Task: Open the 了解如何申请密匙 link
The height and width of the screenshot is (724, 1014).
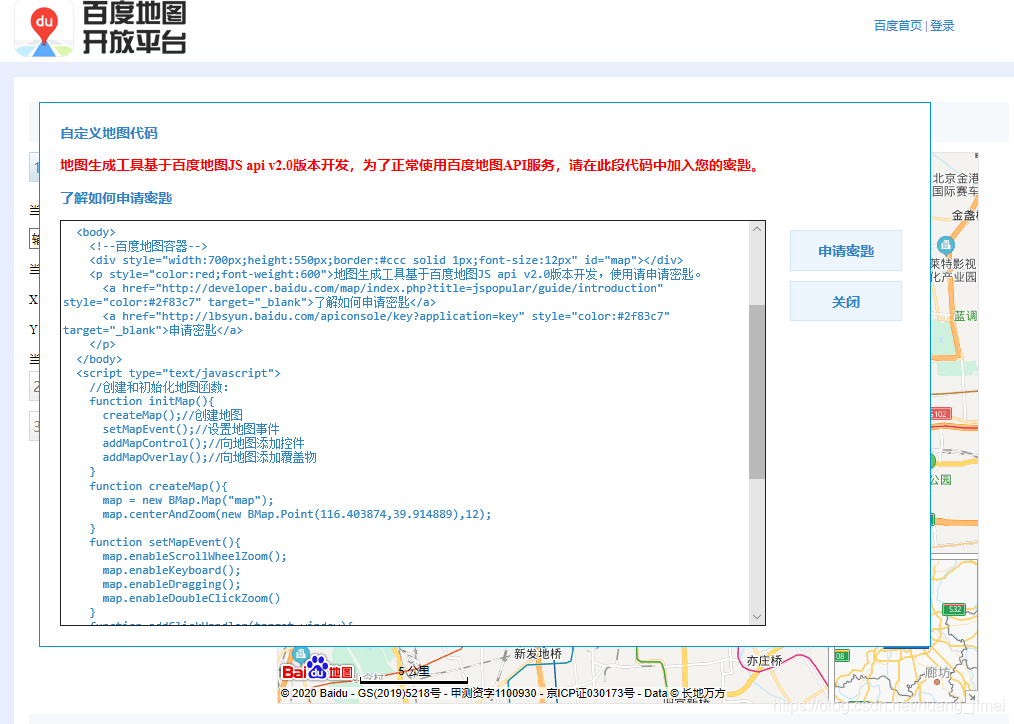Action: pyautogui.click(x=116, y=198)
